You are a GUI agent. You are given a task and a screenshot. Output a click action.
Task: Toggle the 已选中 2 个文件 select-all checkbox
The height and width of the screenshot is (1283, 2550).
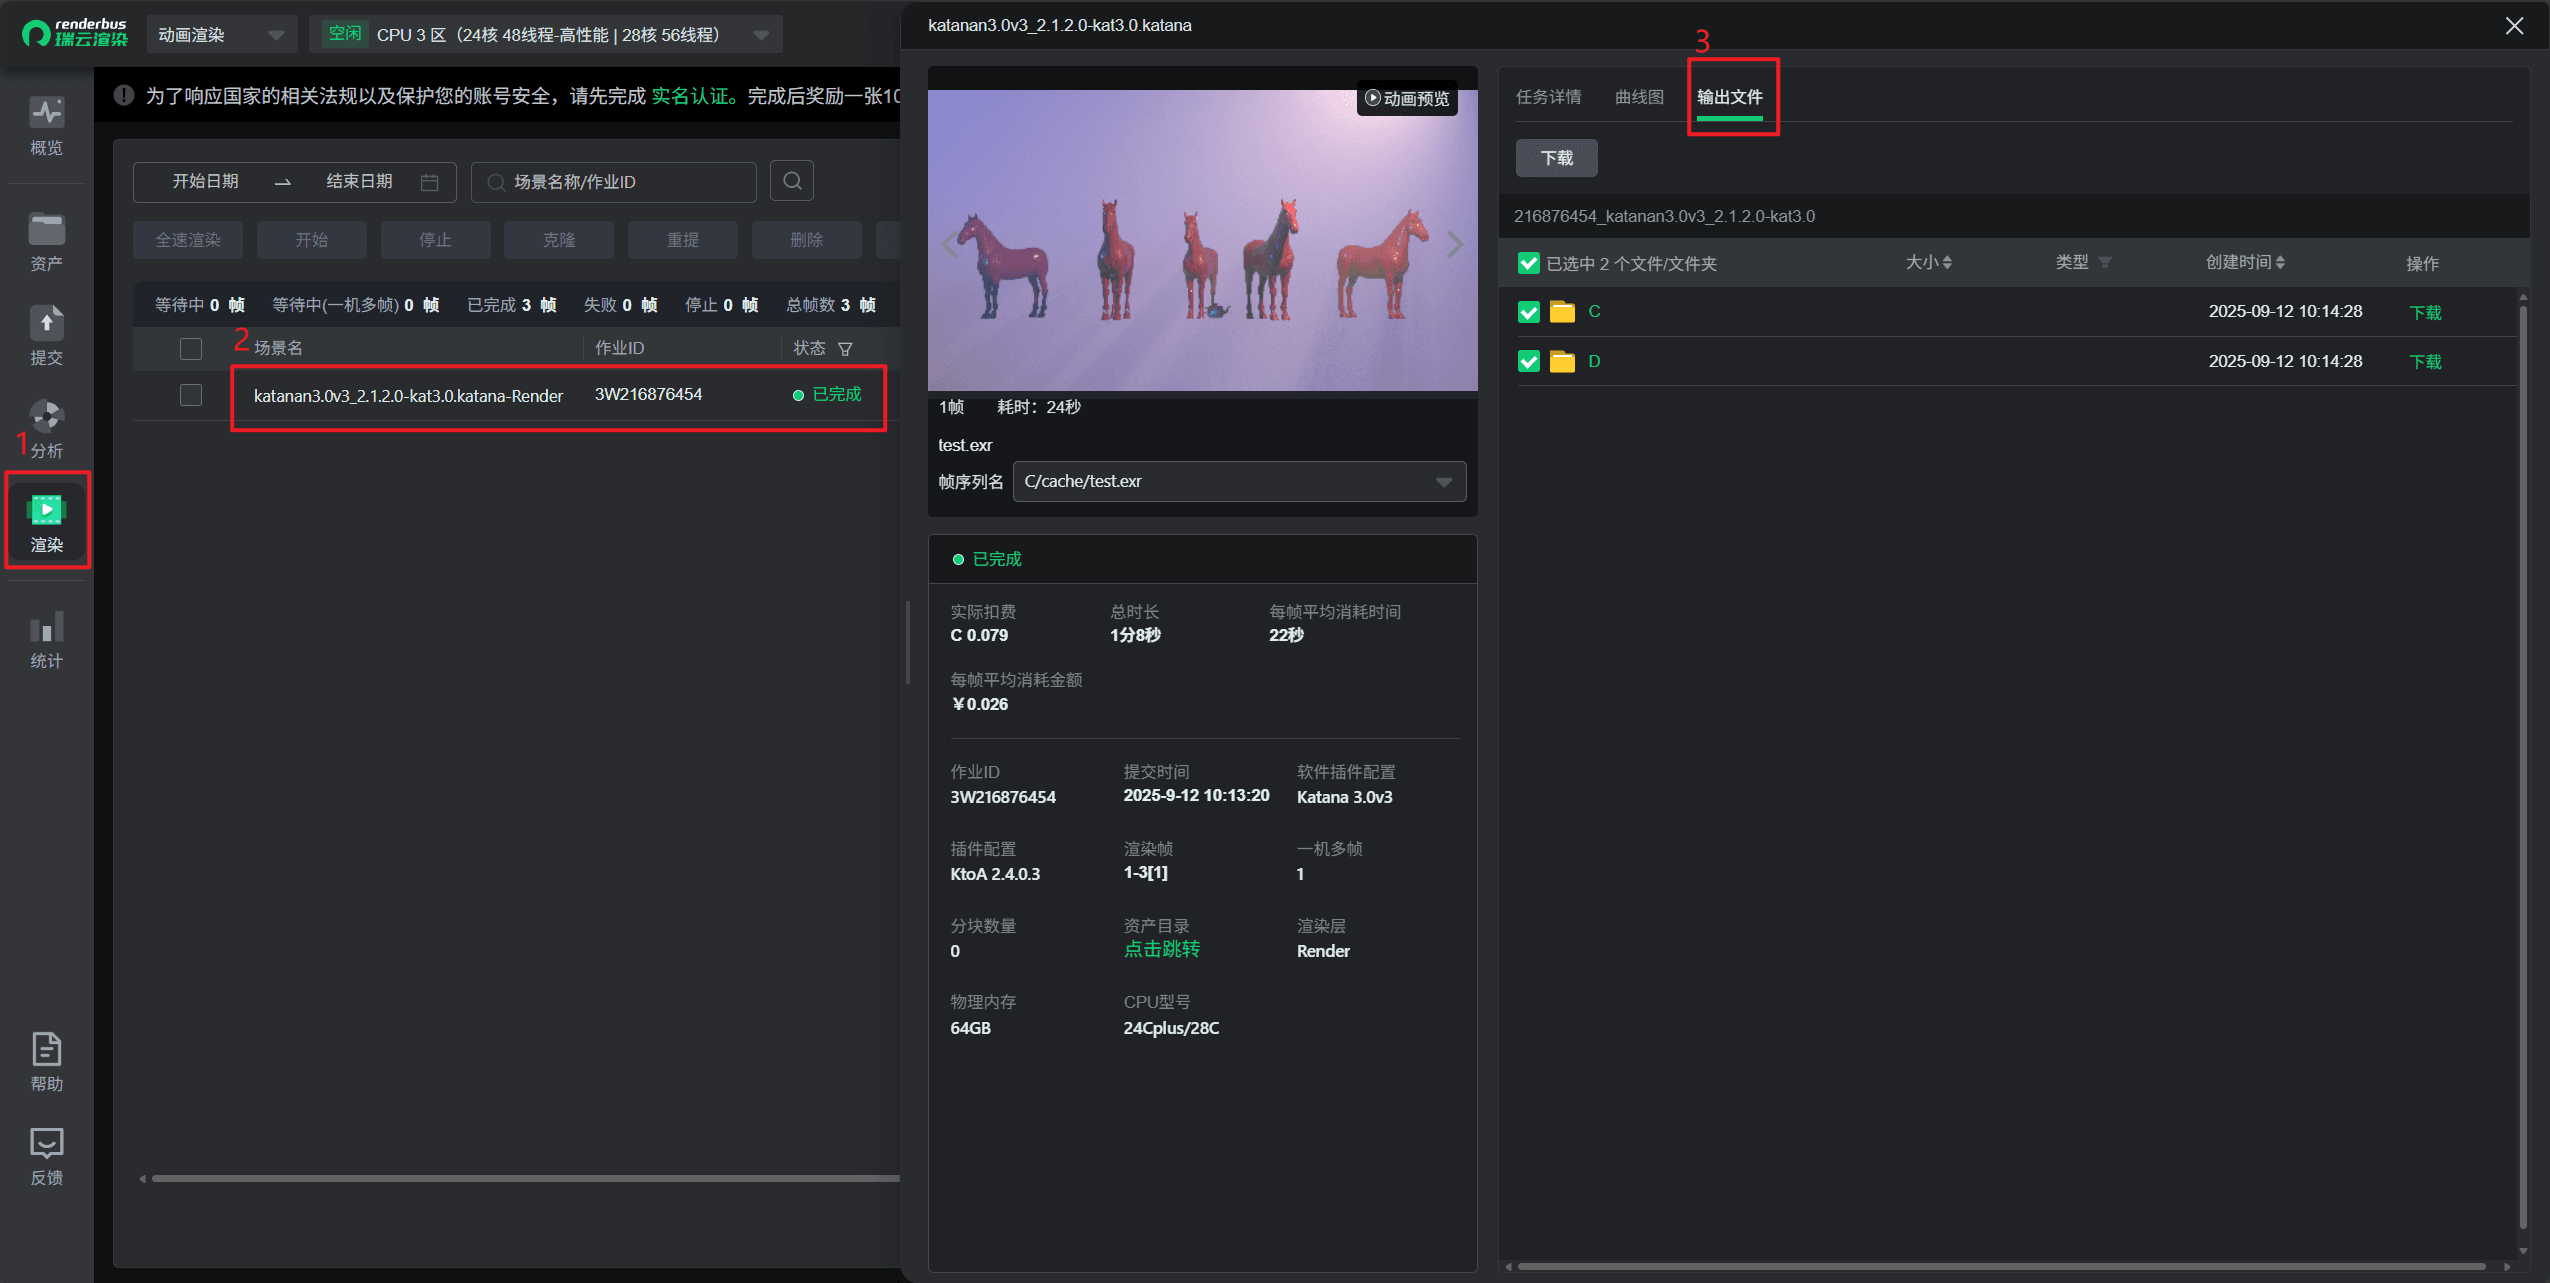click(1528, 263)
